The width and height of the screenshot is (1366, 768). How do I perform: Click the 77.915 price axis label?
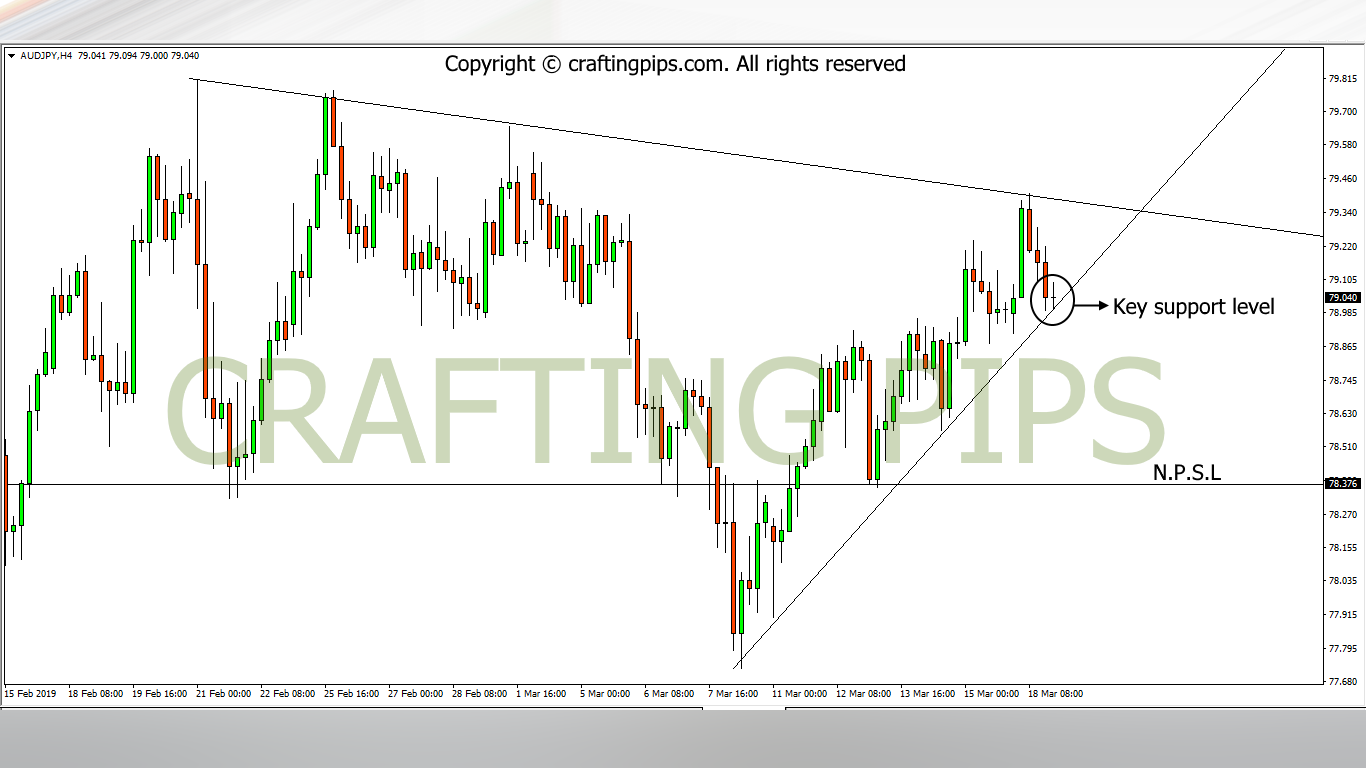pyautogui.click(x=1342, y=615)
